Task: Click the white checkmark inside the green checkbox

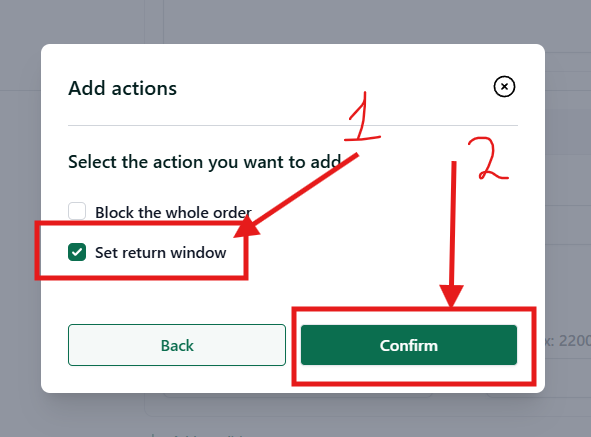Action: 77,252
